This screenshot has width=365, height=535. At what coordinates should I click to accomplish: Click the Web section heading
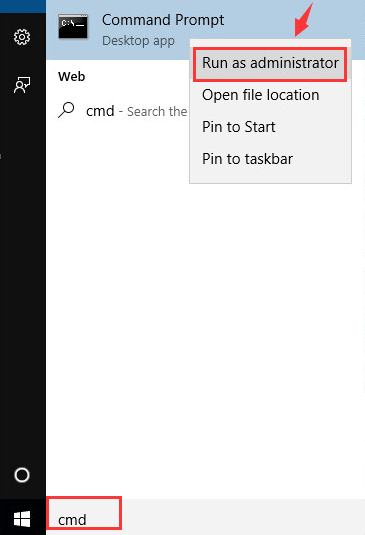tap(72, 76)
